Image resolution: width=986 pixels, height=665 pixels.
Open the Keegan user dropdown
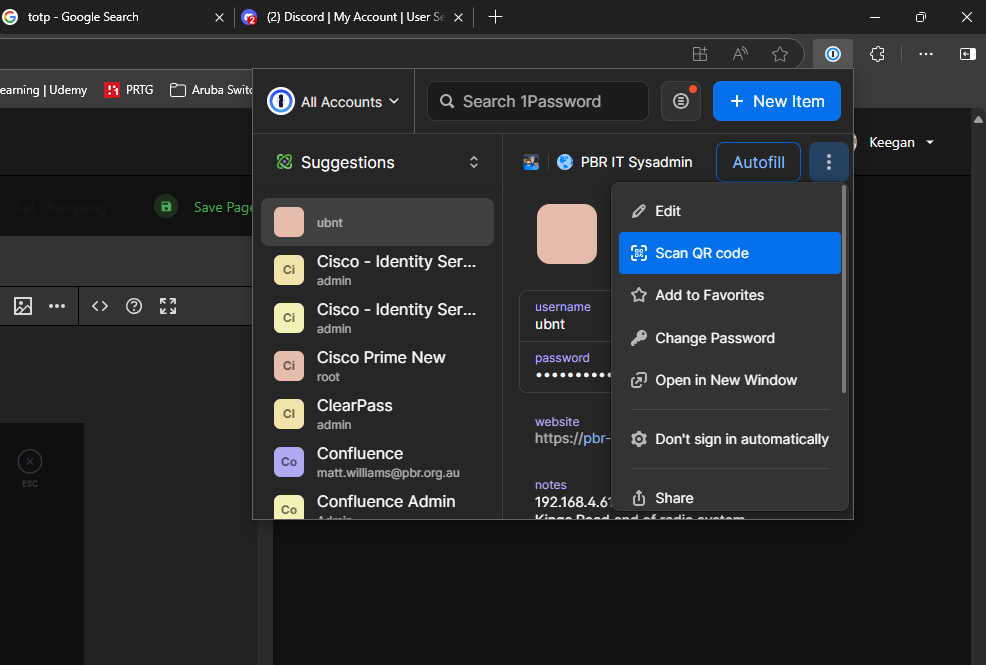[900, 143]
